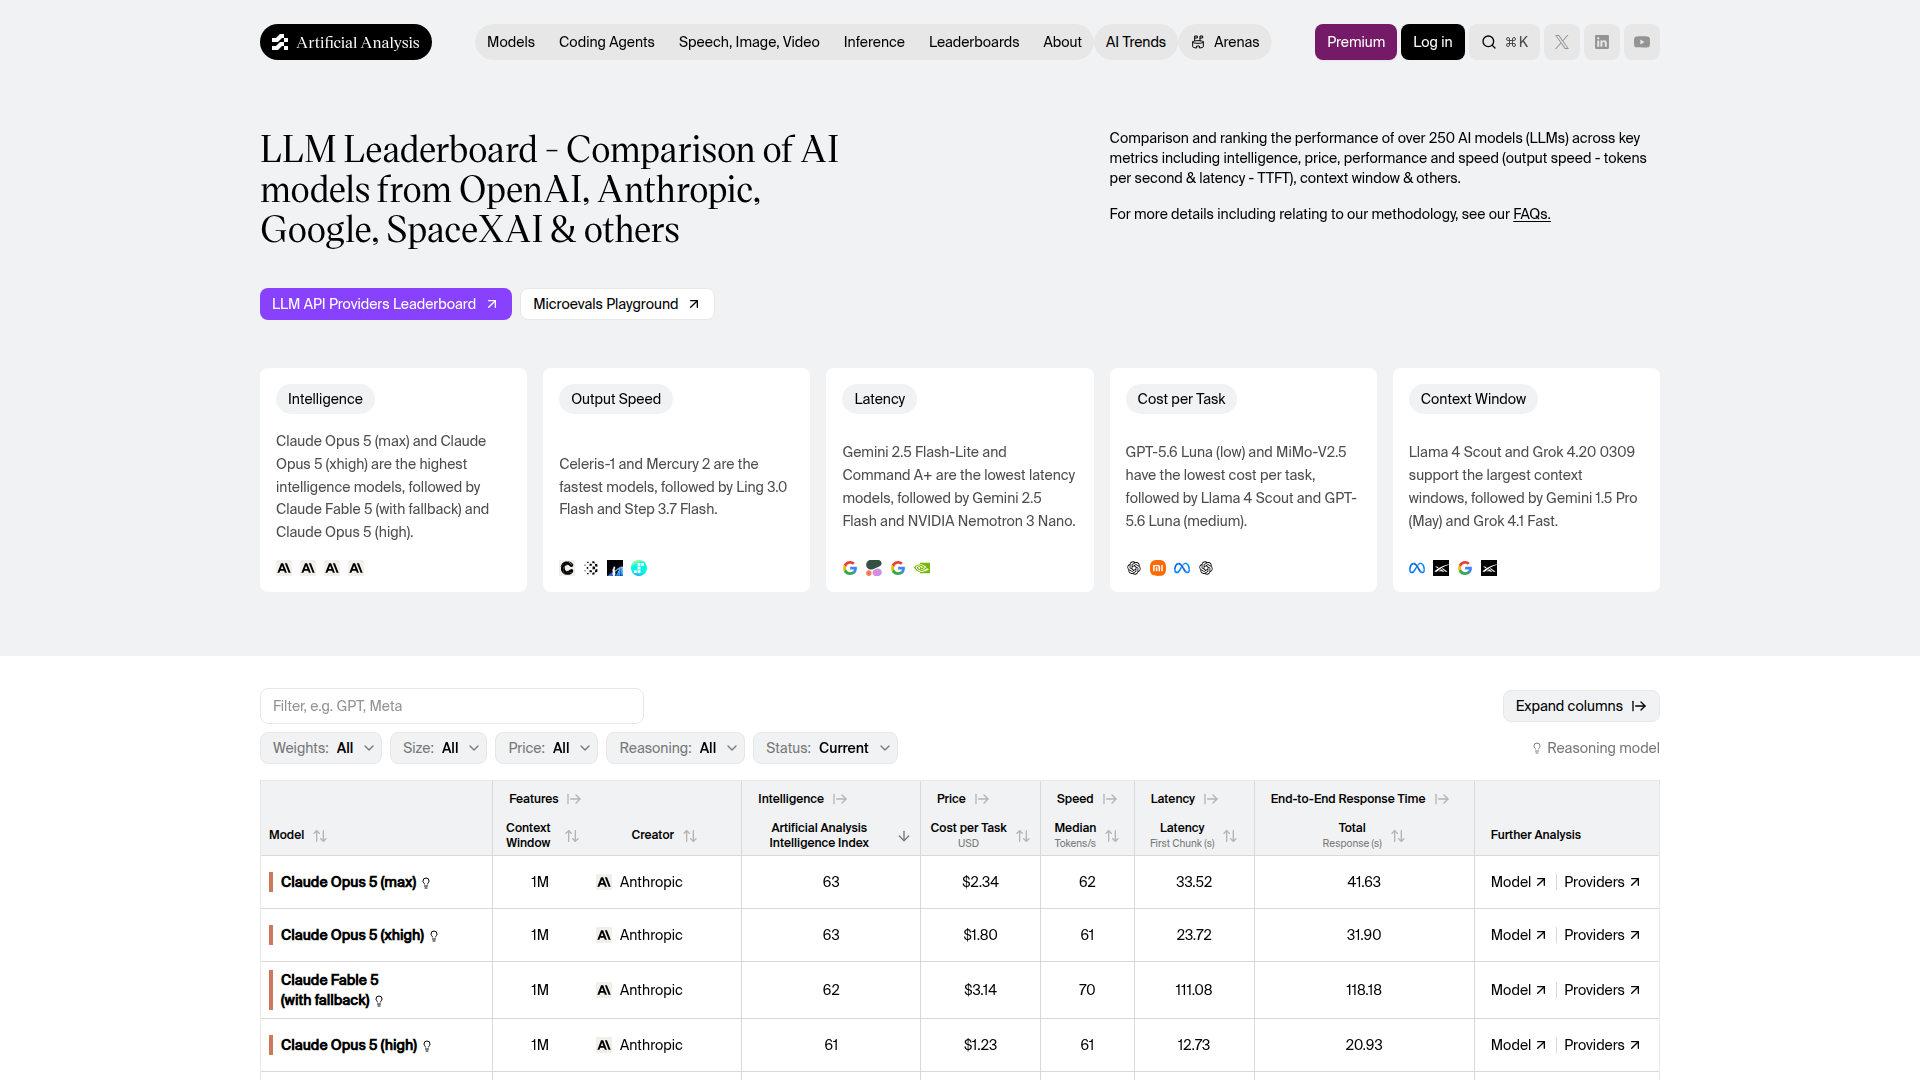Click the Artificial Analysis logo
The image size is (1920, 1080).
346,42
